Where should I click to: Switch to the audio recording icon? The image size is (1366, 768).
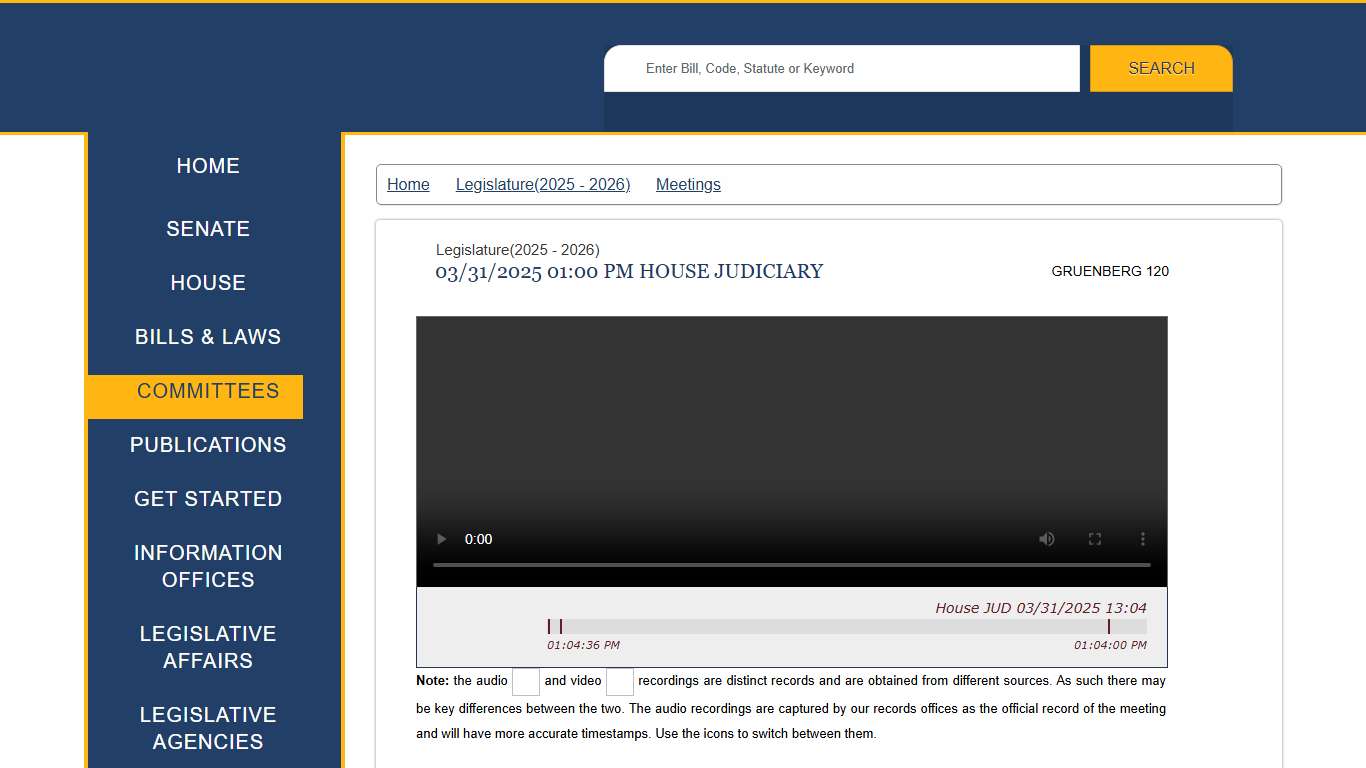pos(525,681)
